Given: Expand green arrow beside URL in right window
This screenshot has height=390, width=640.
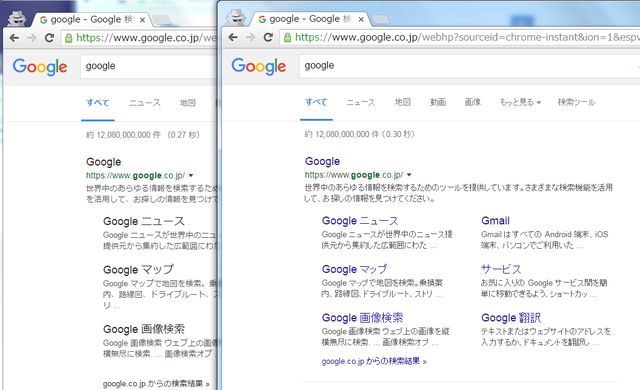Looking at the screenshot, I should 409,175.
